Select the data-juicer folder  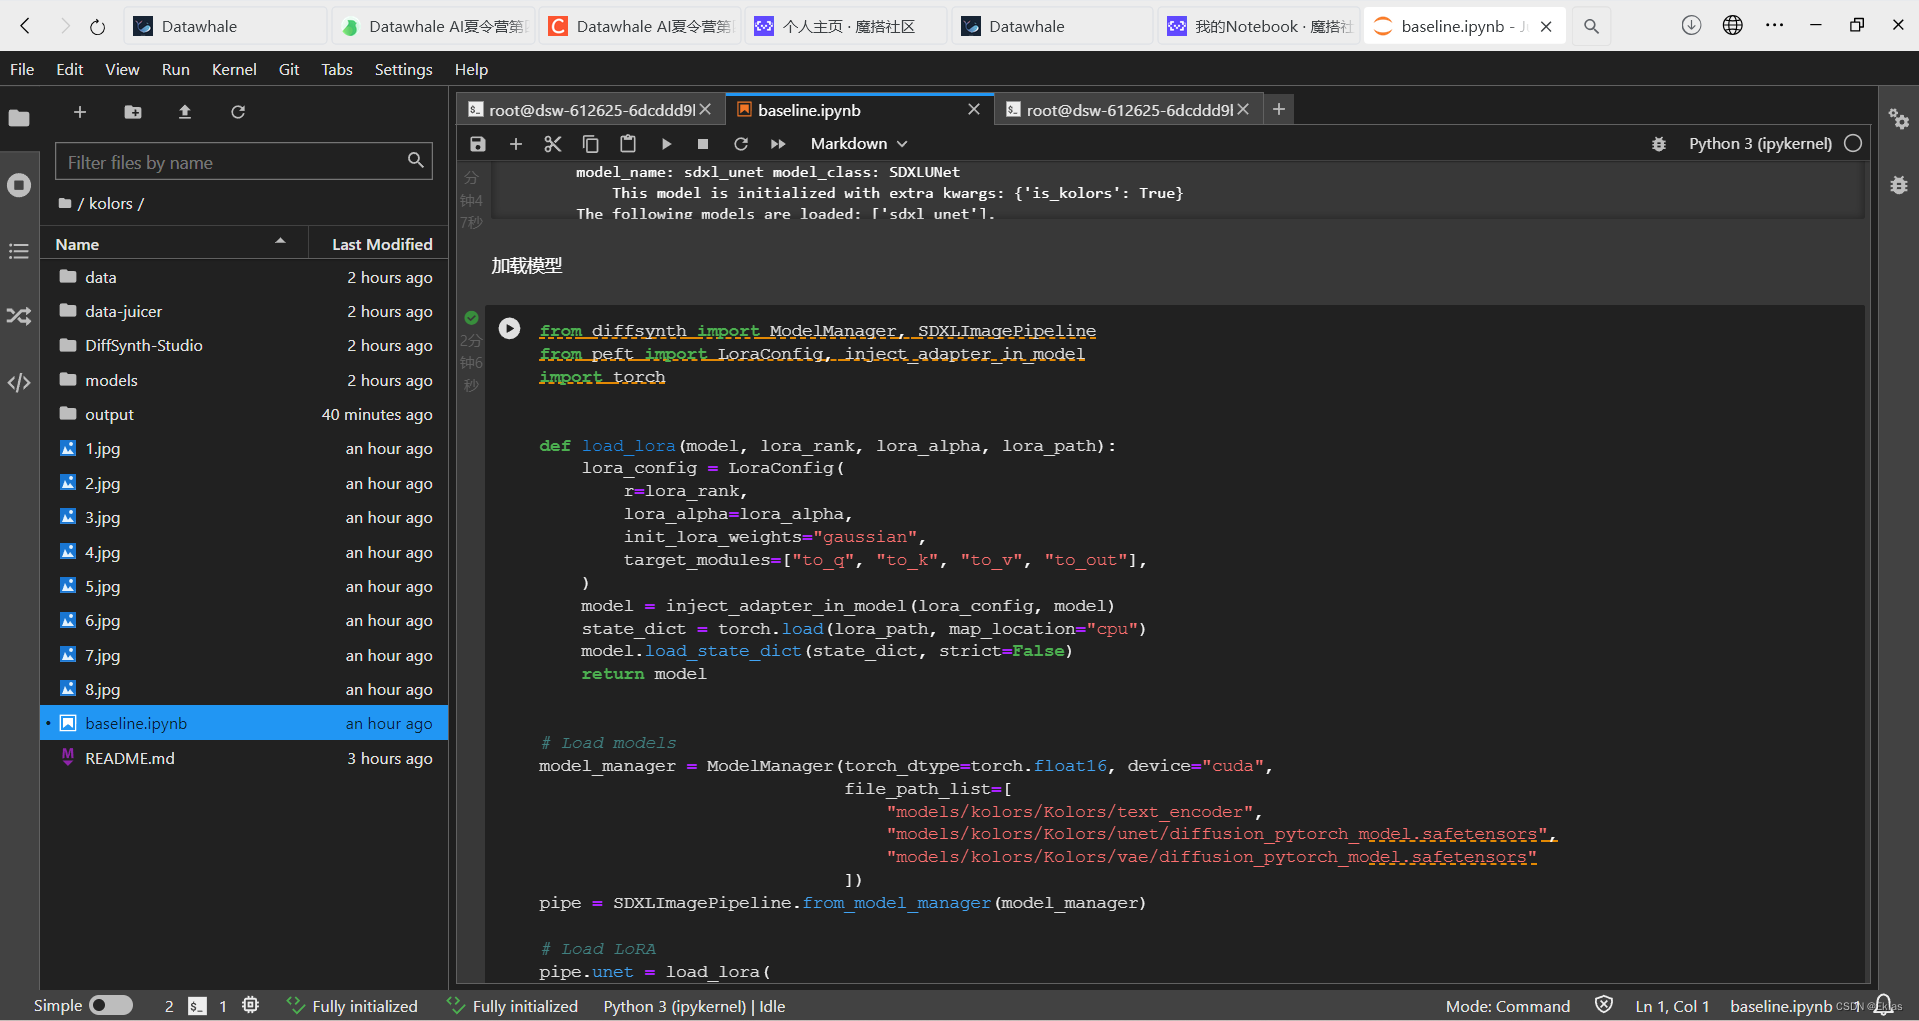pos(244,311)
